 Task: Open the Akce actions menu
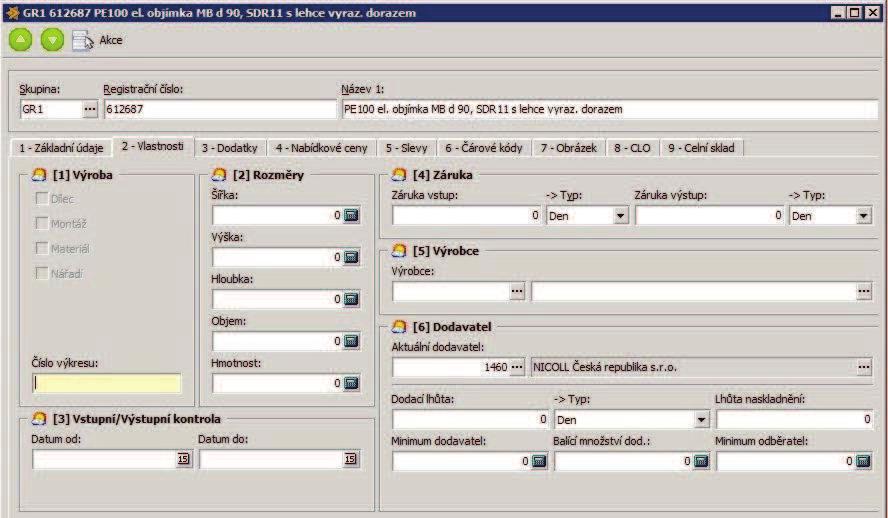pyautogui.click(x=97, y=40)
